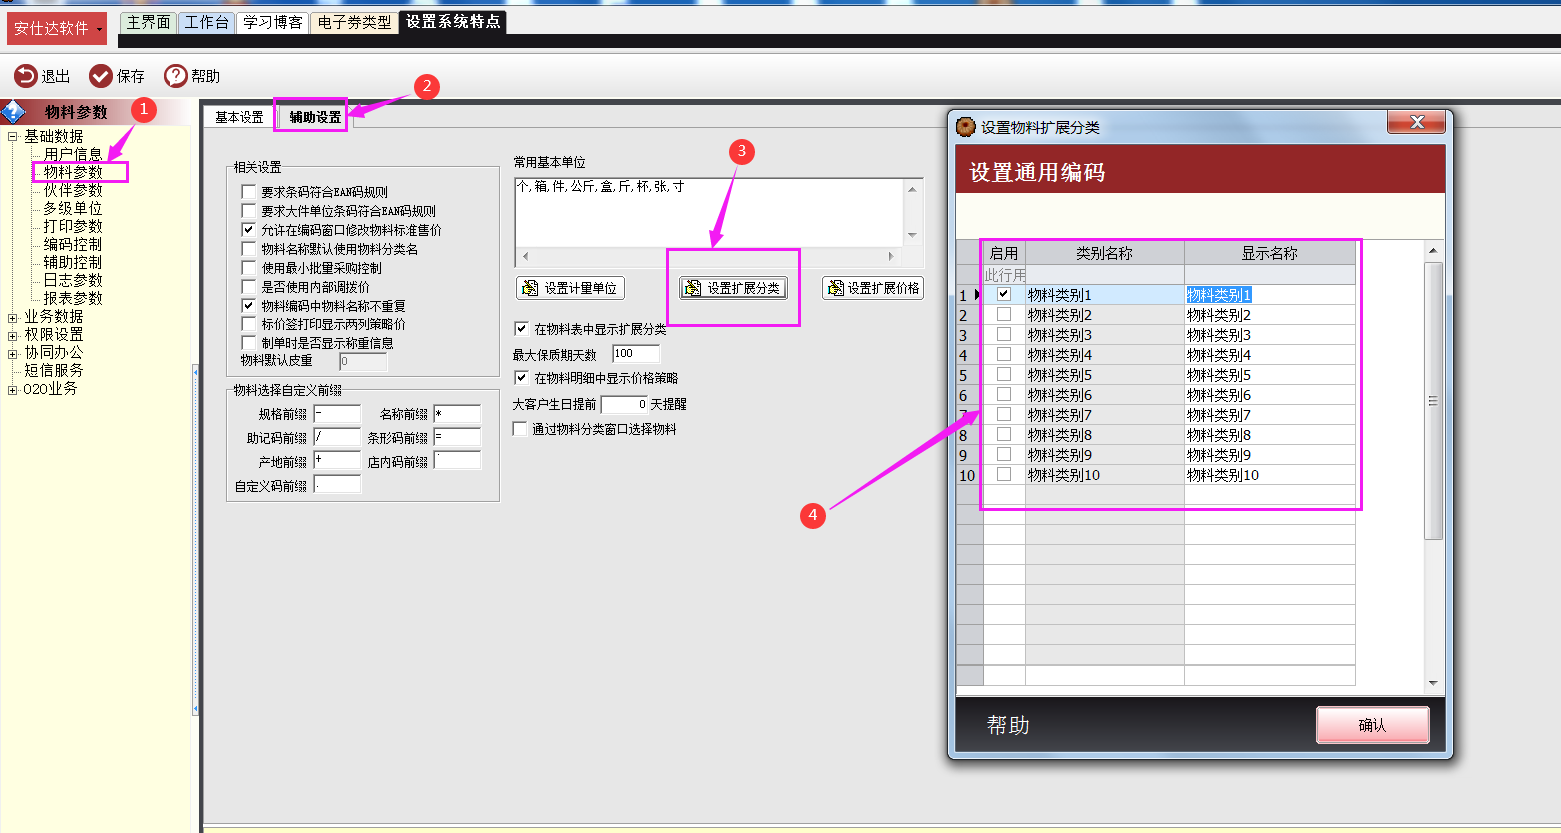1561x833 pixels.
Task: Open the 学习博客 tab
Action: coord(273,22)
